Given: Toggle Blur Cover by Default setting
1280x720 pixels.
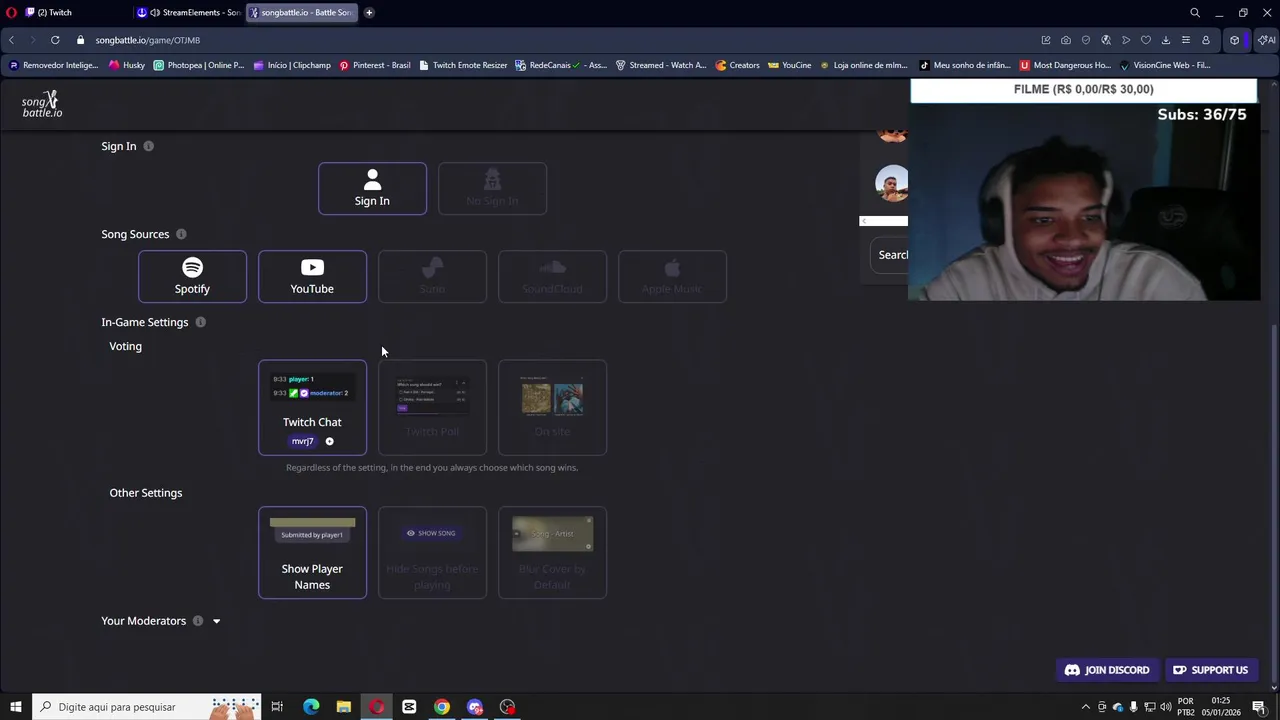Looking at the screenshot, I should (x=552, y=553).
